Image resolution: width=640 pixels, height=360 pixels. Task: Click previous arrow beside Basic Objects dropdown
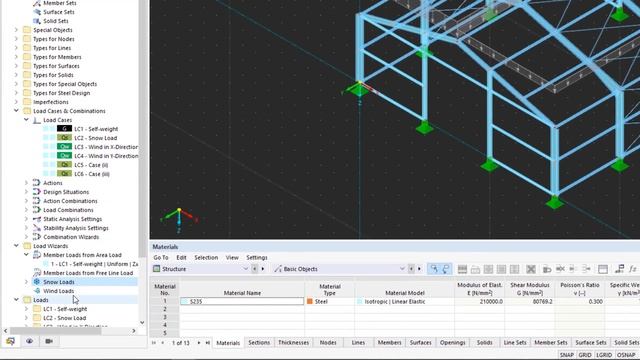click(x=411, y=269)
